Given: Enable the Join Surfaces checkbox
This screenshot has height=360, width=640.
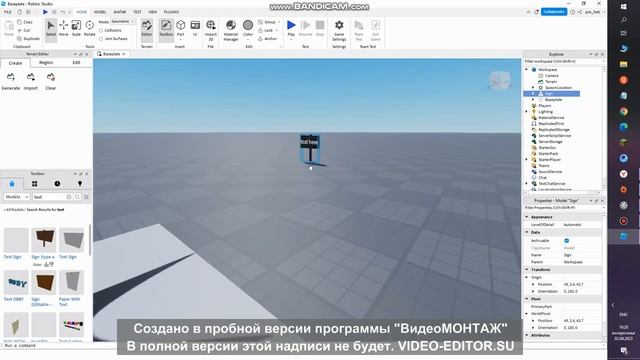Looking at the screenshot, I should (x=101, y=39).
